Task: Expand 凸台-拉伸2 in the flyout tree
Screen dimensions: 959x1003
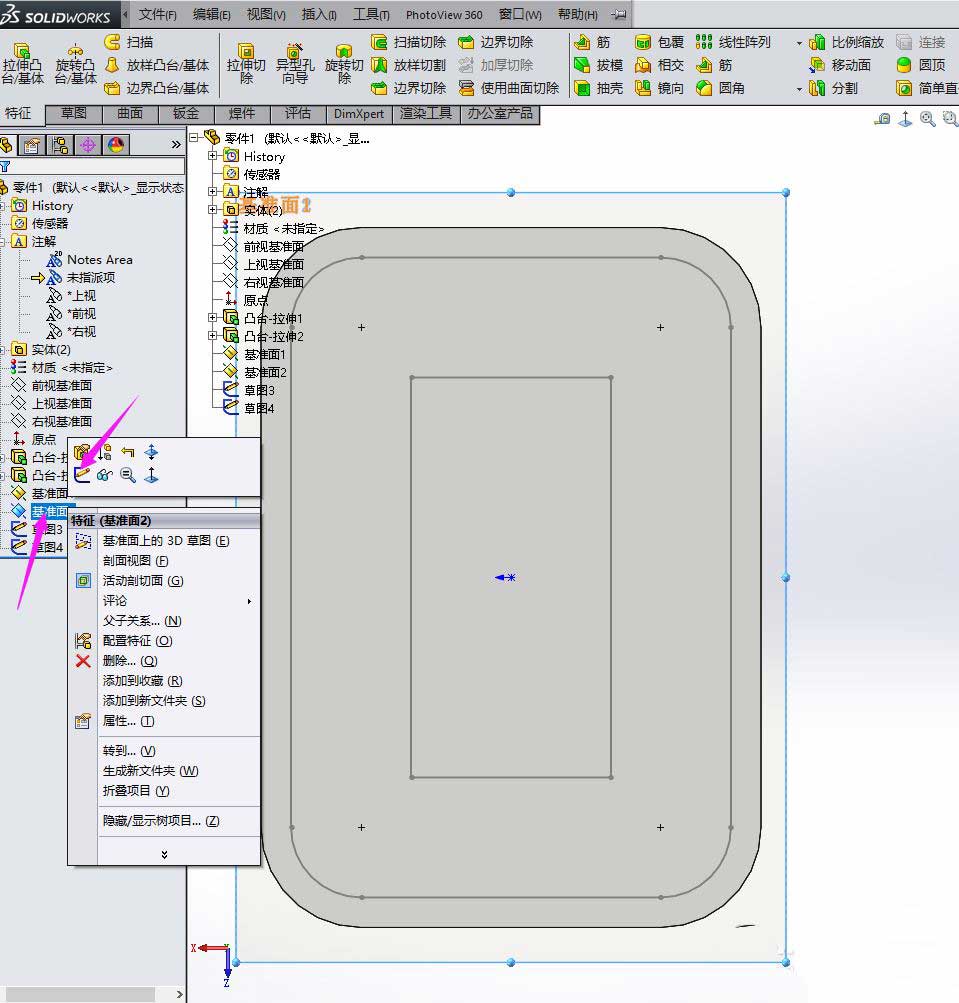Action: [212, 335]
